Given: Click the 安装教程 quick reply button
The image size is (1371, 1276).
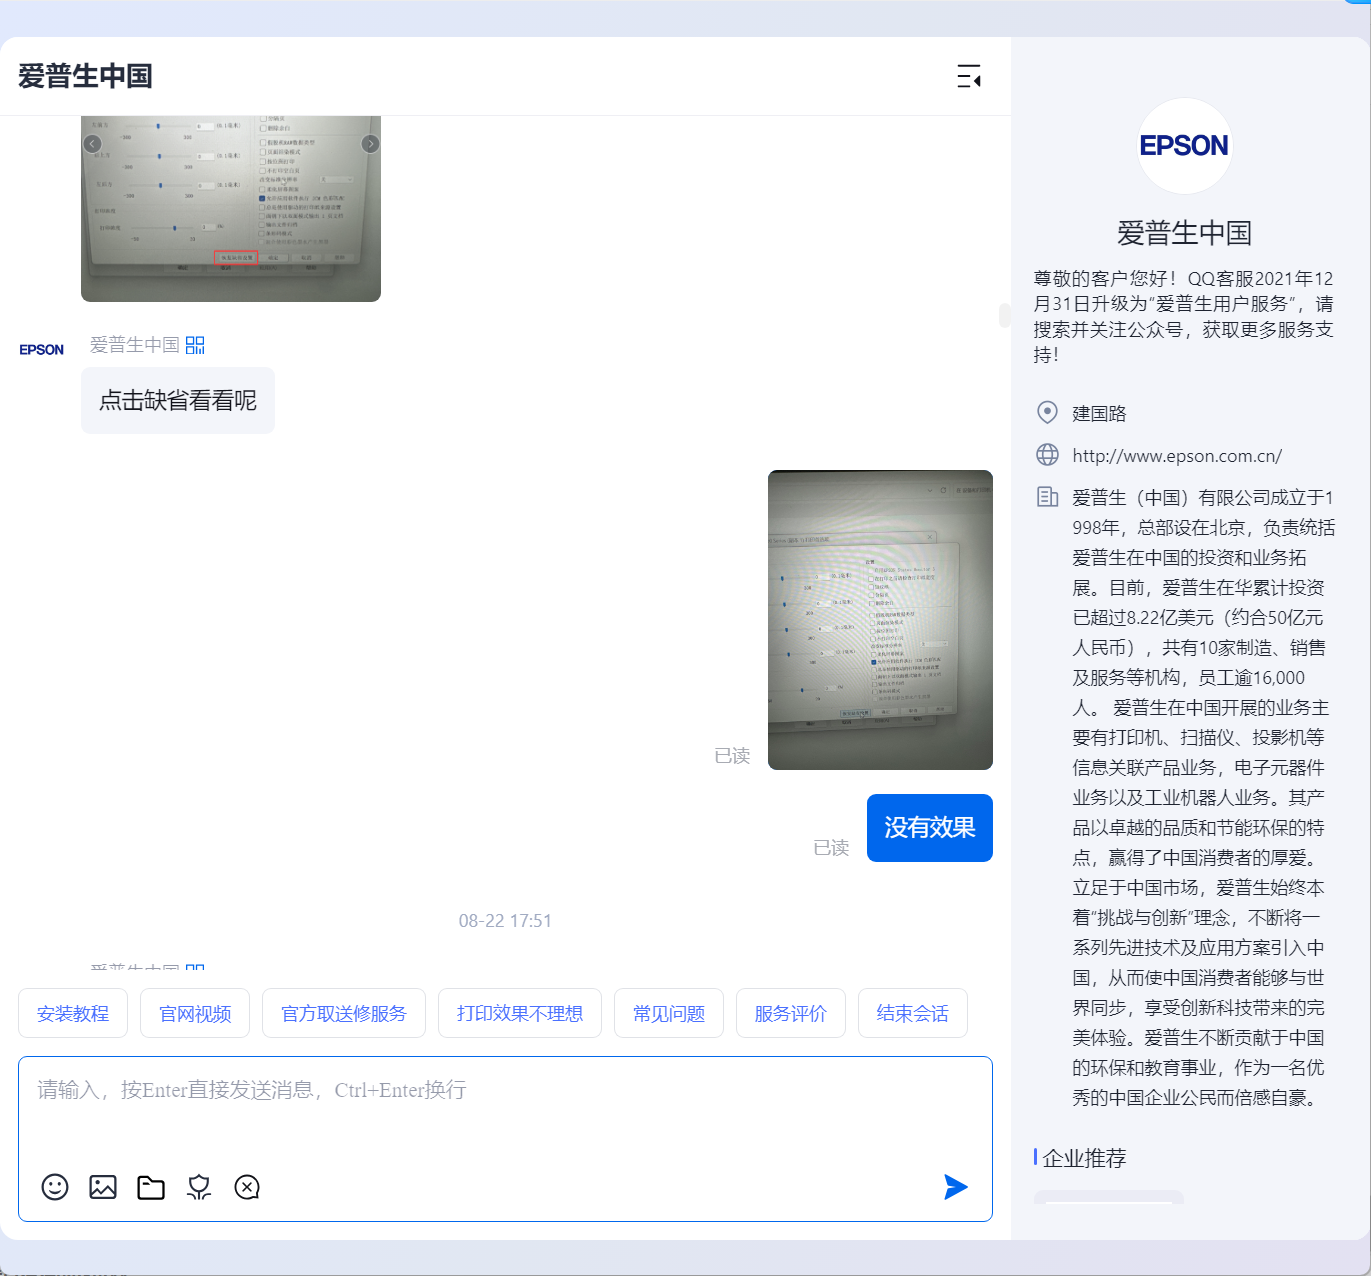Looking at the screenshot, I should tap(73, 1013).
